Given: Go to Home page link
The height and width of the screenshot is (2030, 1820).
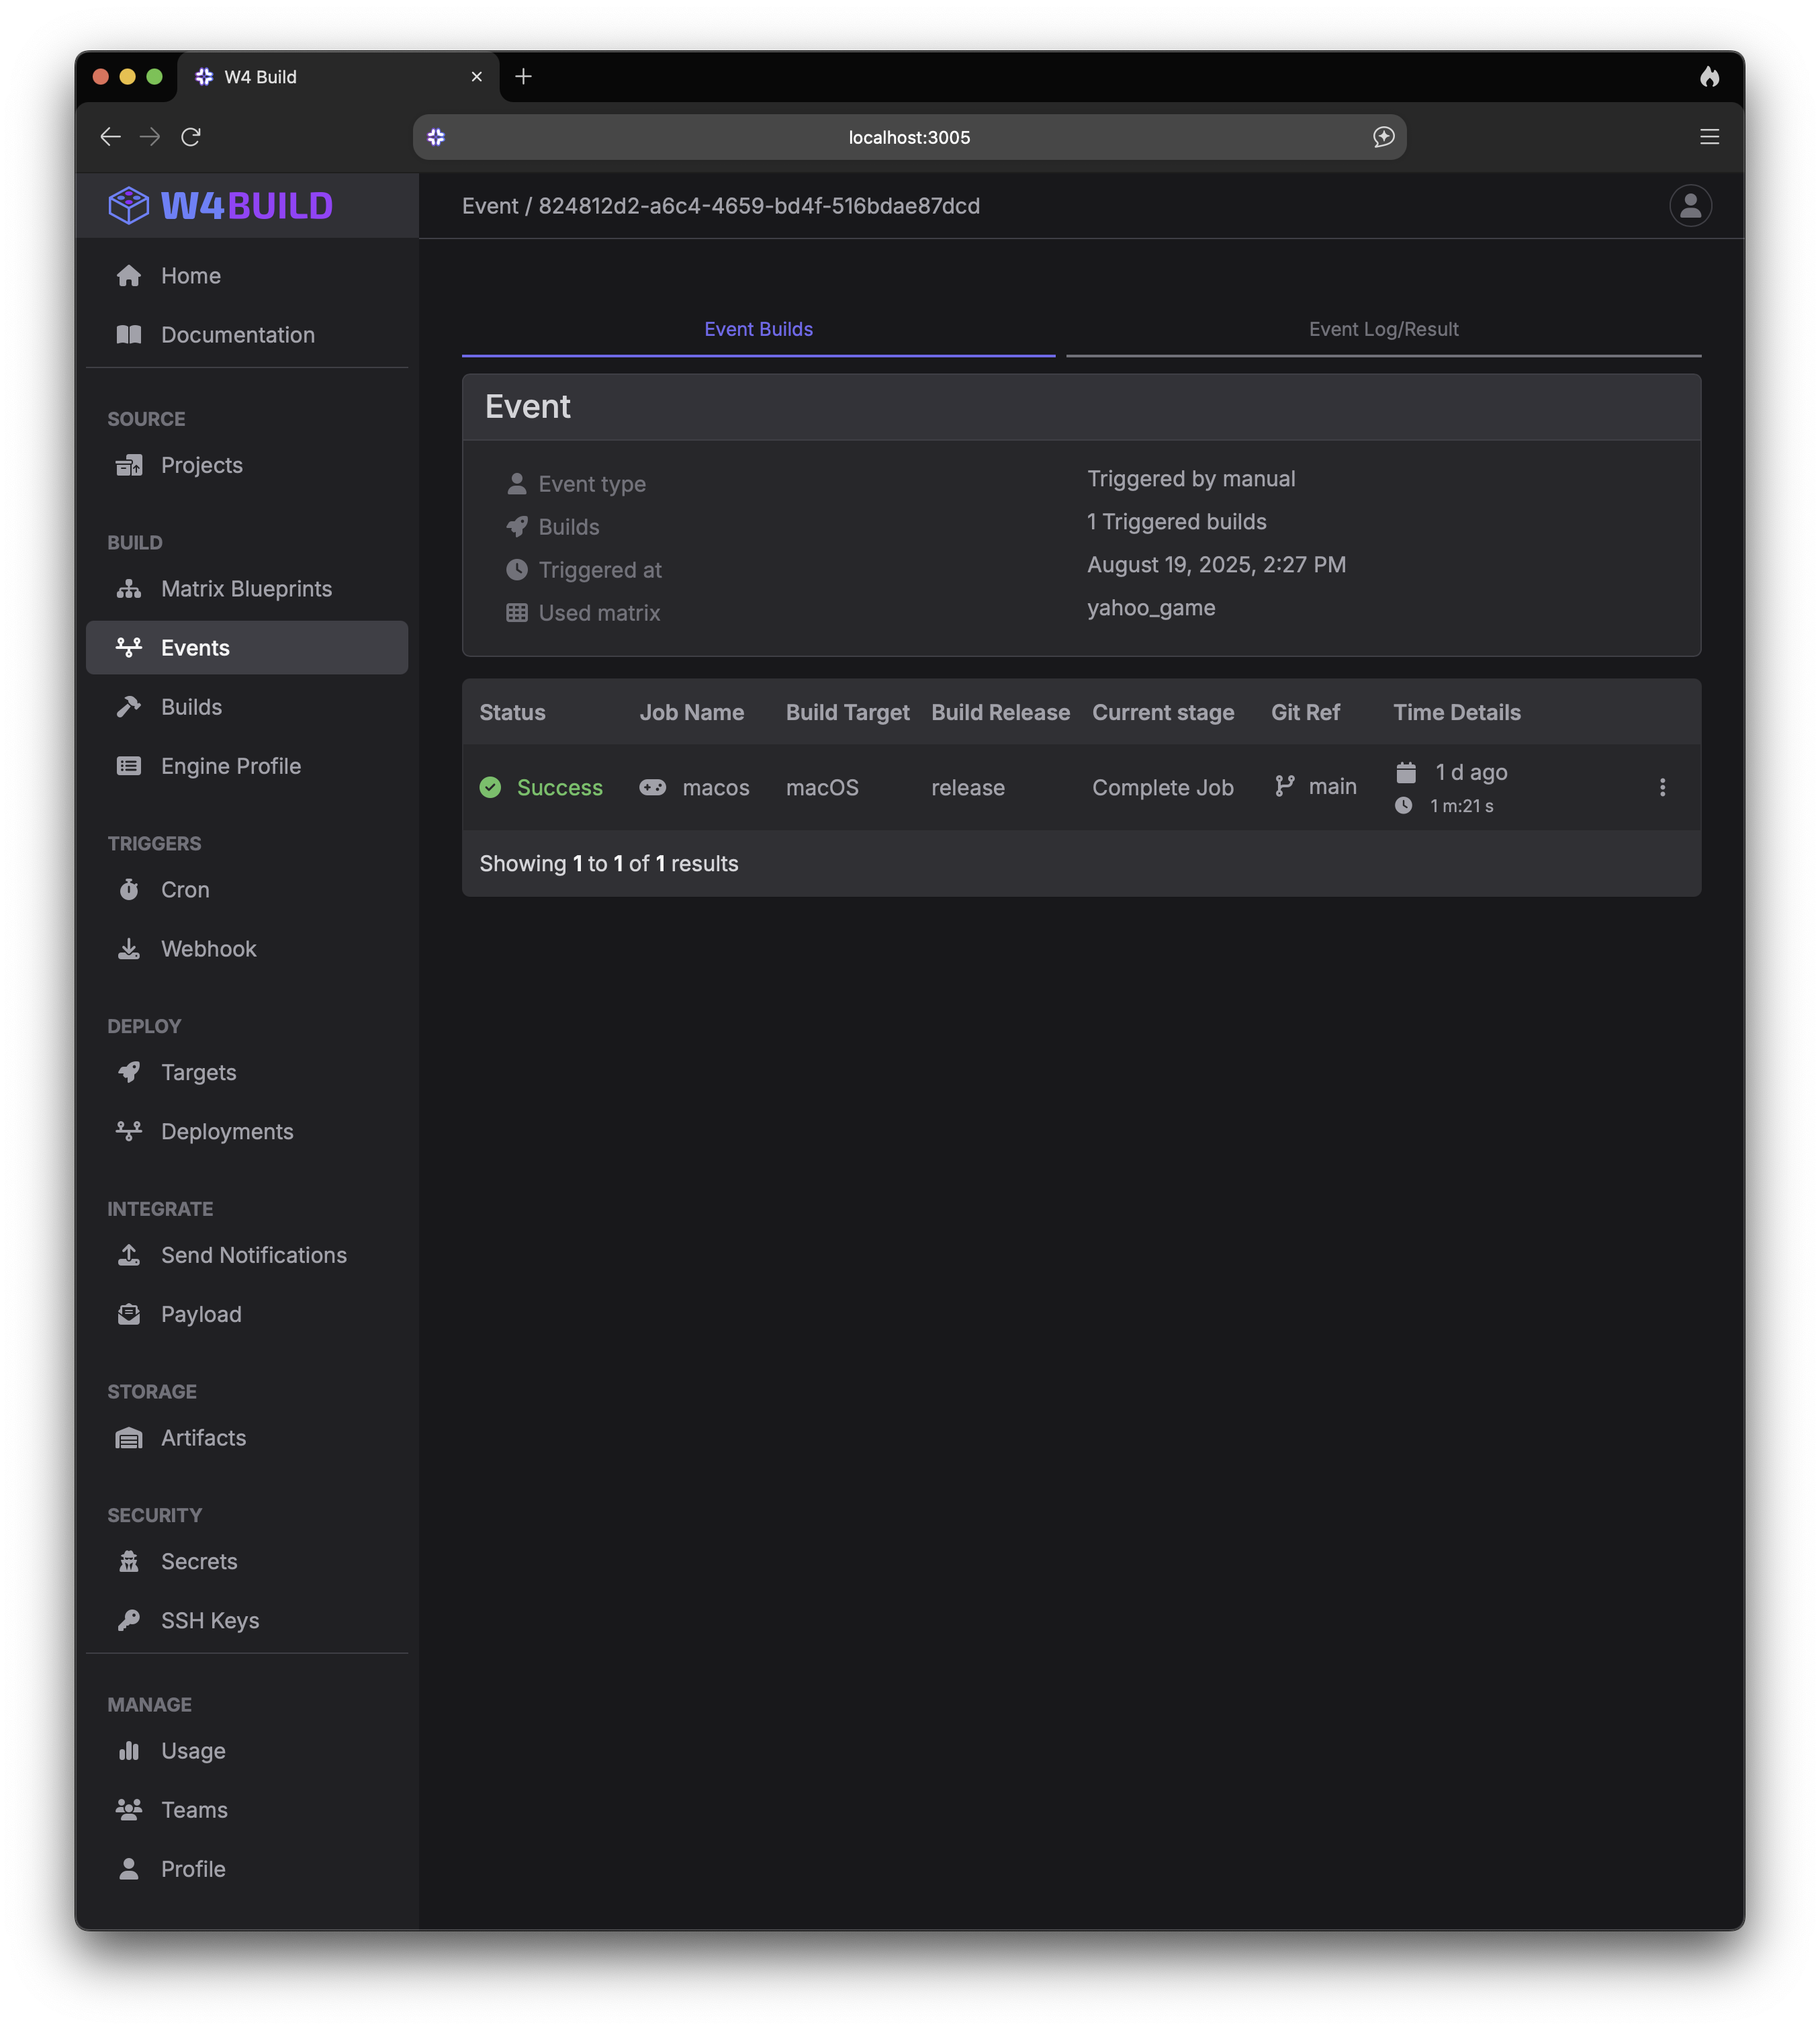Looking at the screenshot, I should pyautogui.click(x=247, y=275).
